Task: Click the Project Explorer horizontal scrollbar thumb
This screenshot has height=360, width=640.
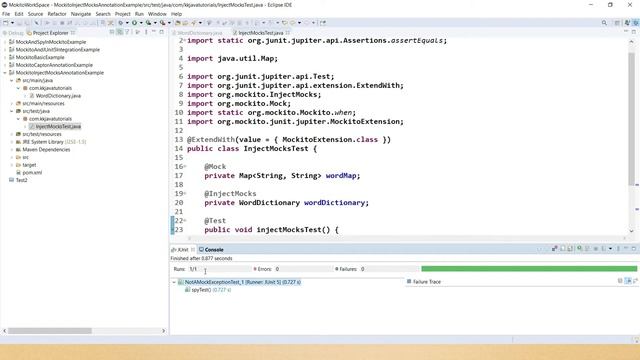Action: 50,331
